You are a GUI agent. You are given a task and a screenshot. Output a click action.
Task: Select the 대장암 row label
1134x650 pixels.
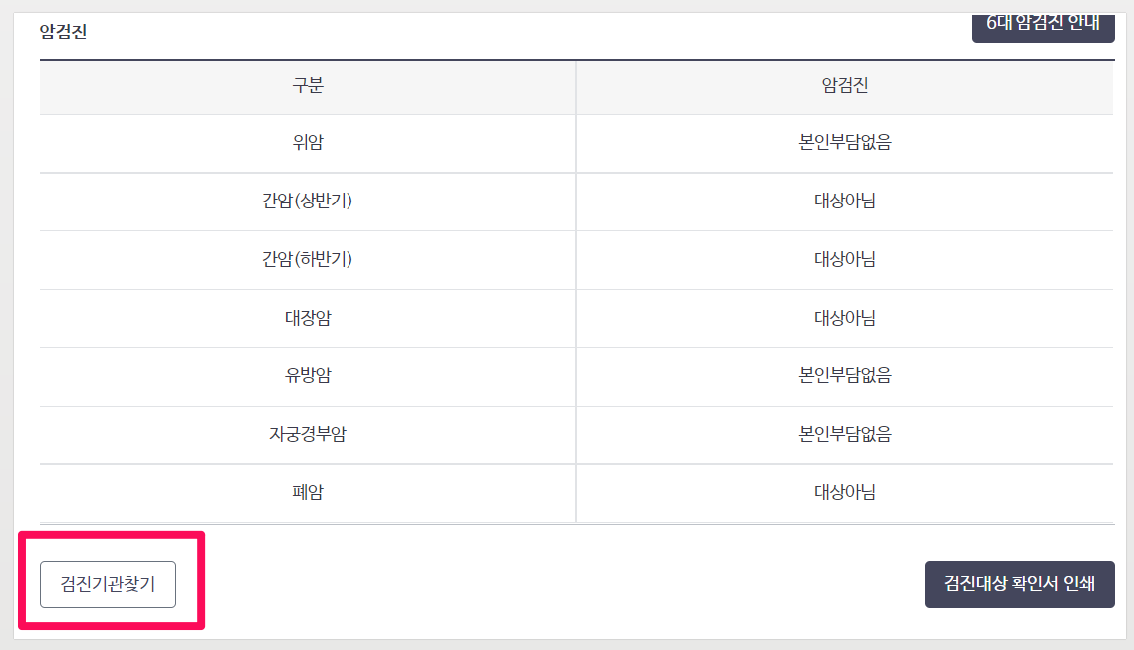[308, 317]
